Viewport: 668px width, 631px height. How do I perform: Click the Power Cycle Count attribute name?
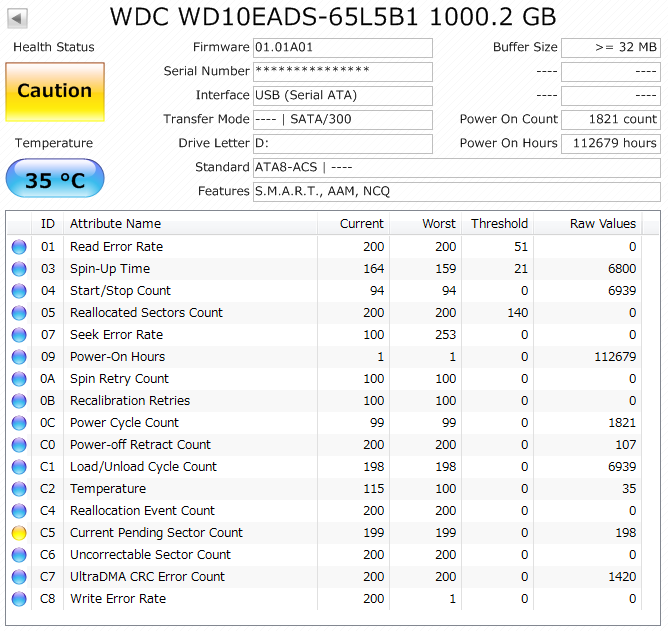[124, 423]
